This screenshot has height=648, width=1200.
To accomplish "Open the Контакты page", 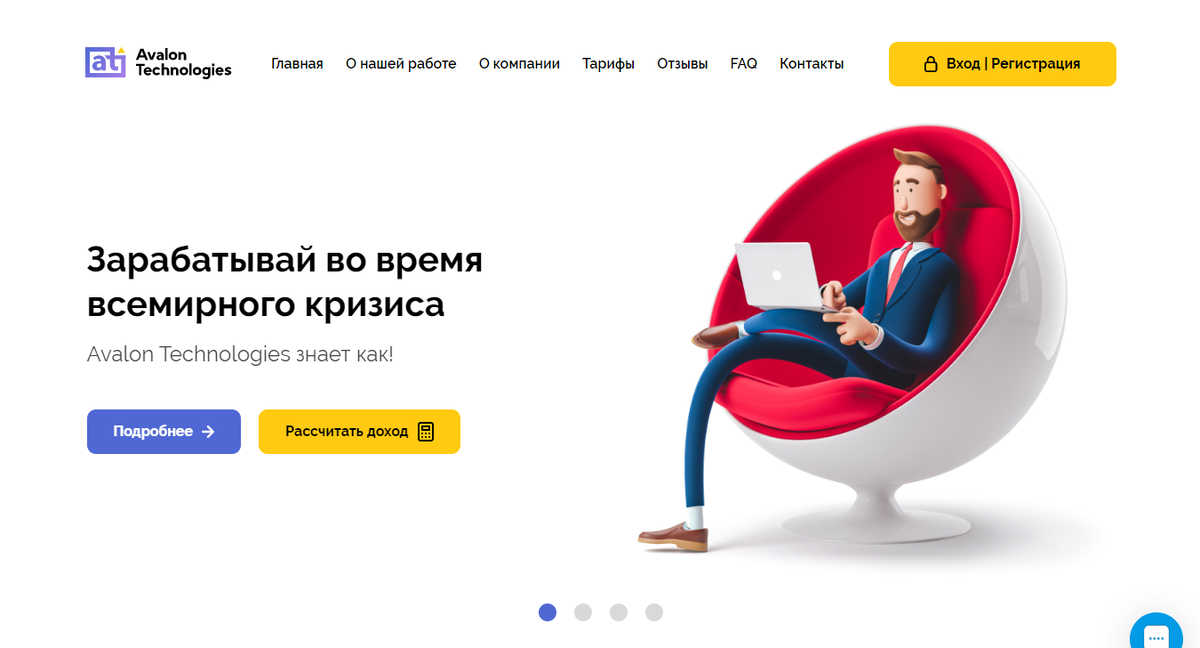I will 811,64.
